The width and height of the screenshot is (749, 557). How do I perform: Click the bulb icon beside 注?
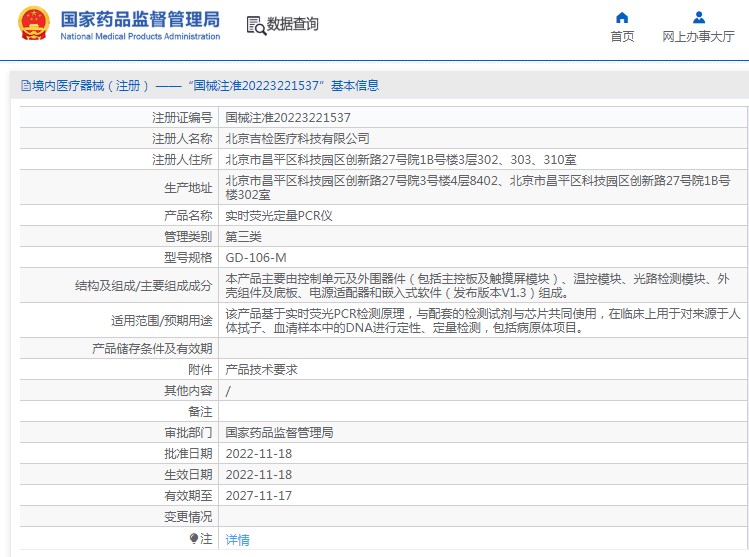pyautogui.click(x=193, y=539)
